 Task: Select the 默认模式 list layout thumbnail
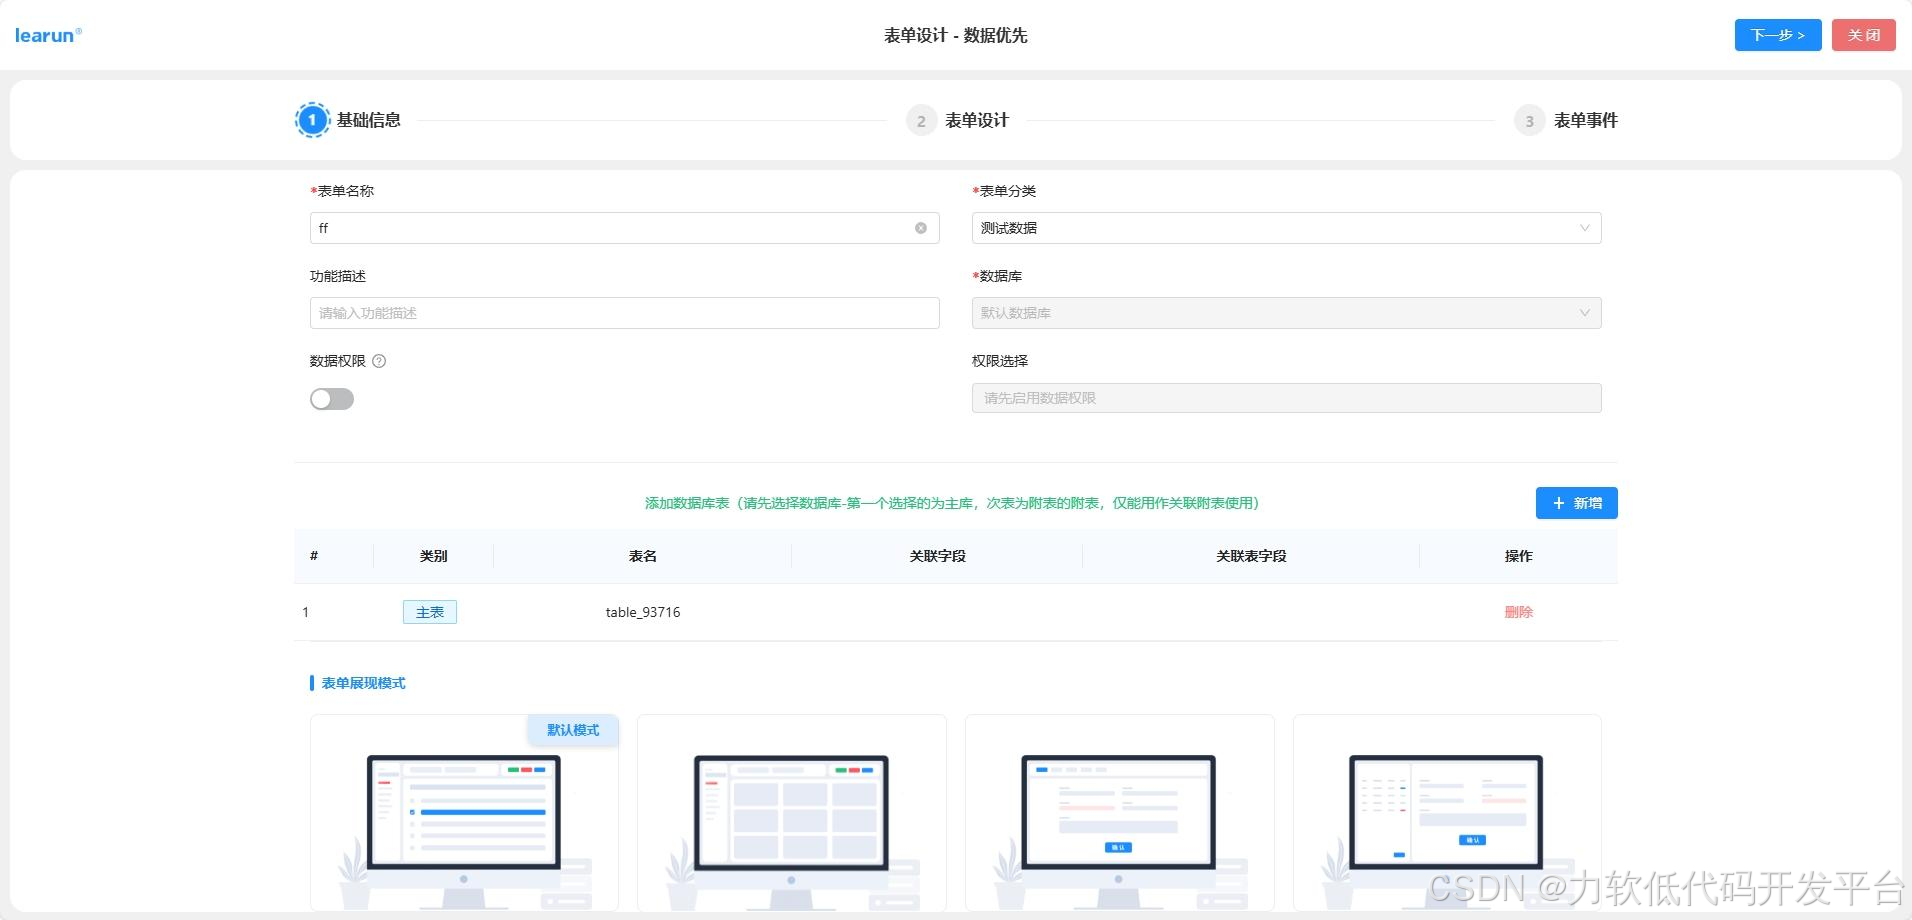(x=464, y=812)
